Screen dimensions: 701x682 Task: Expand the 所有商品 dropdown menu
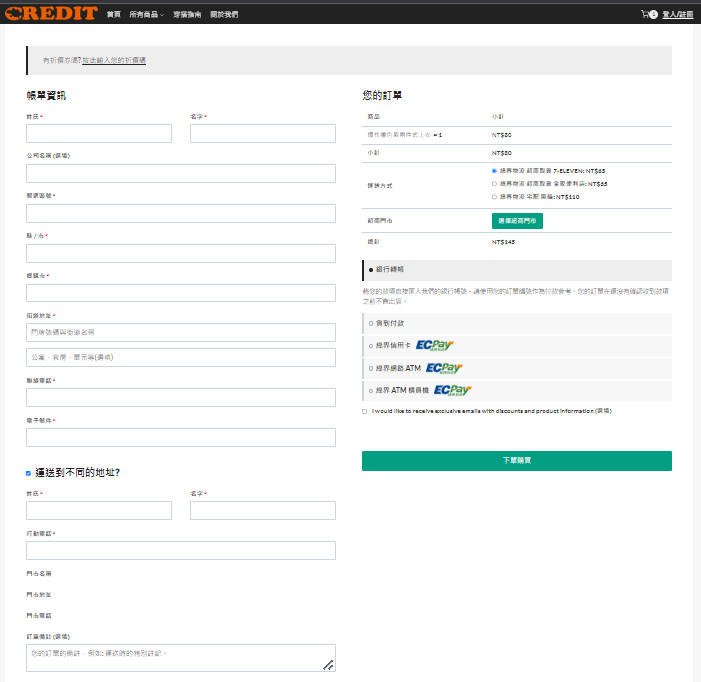146,15
